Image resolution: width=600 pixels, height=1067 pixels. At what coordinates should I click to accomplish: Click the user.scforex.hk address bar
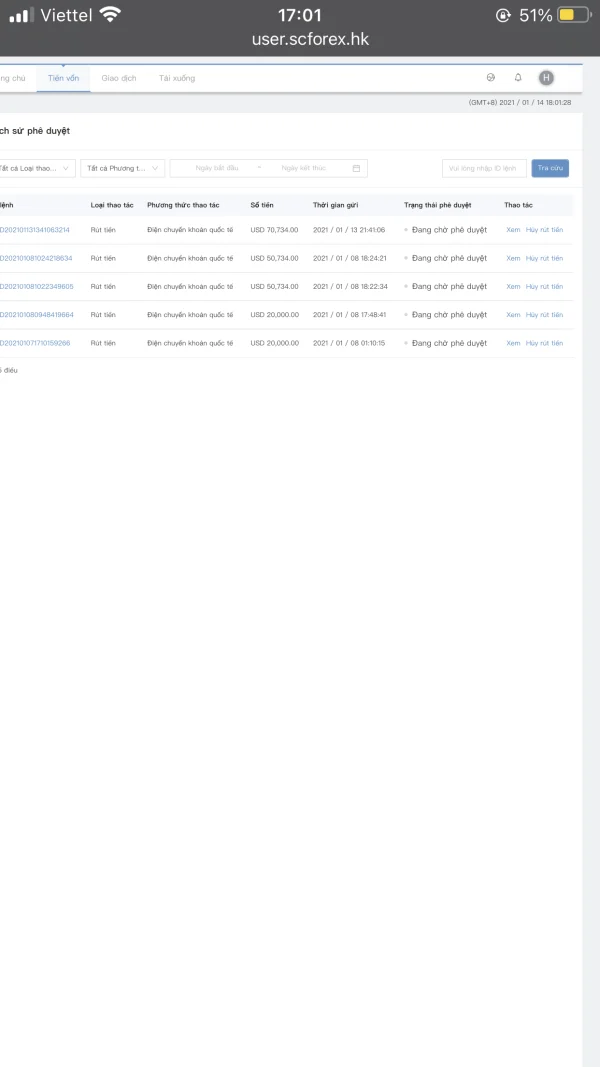(310, 39)
